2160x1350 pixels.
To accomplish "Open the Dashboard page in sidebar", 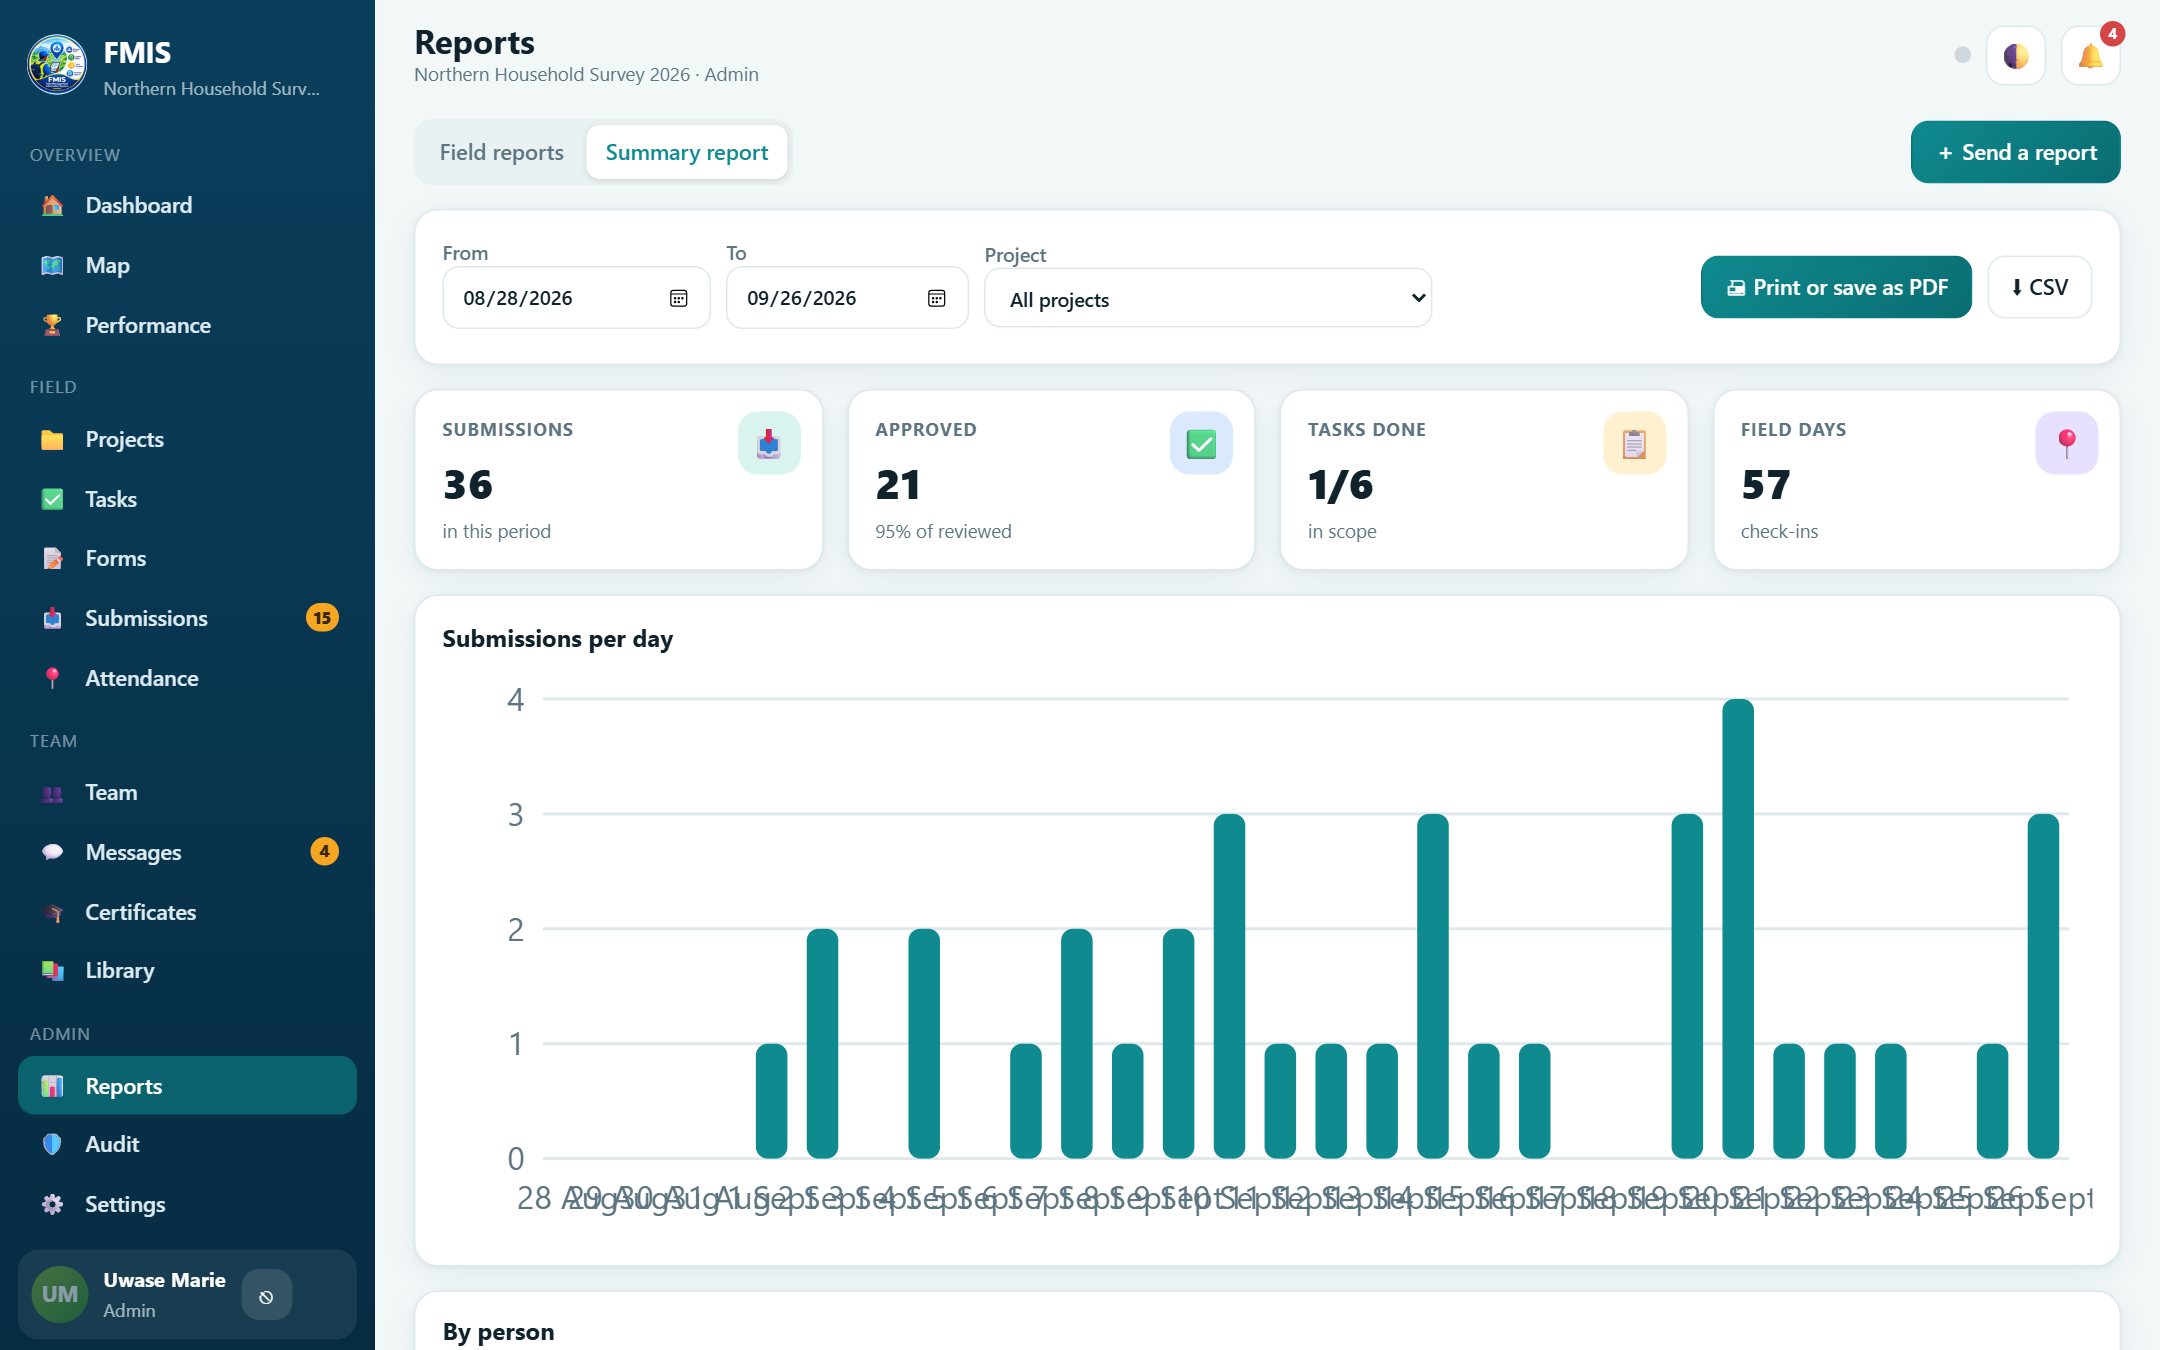I will pos(187,205).
